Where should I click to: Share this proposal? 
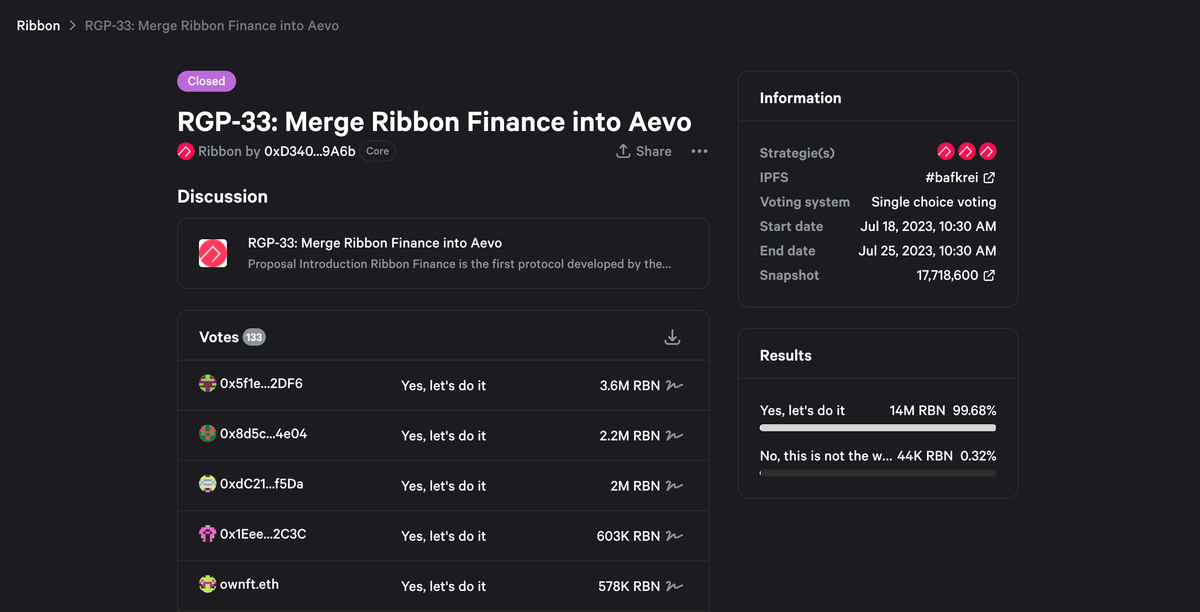tap(643, 151)
